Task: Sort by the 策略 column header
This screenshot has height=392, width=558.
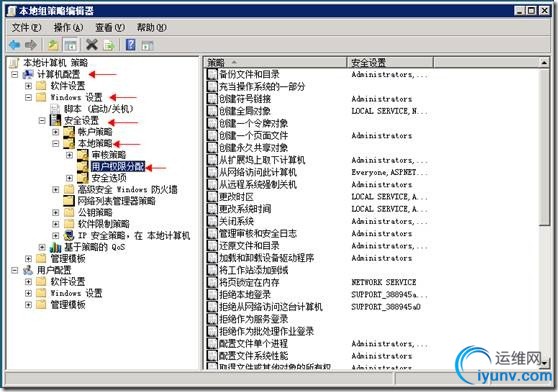Action: point(275,63)
